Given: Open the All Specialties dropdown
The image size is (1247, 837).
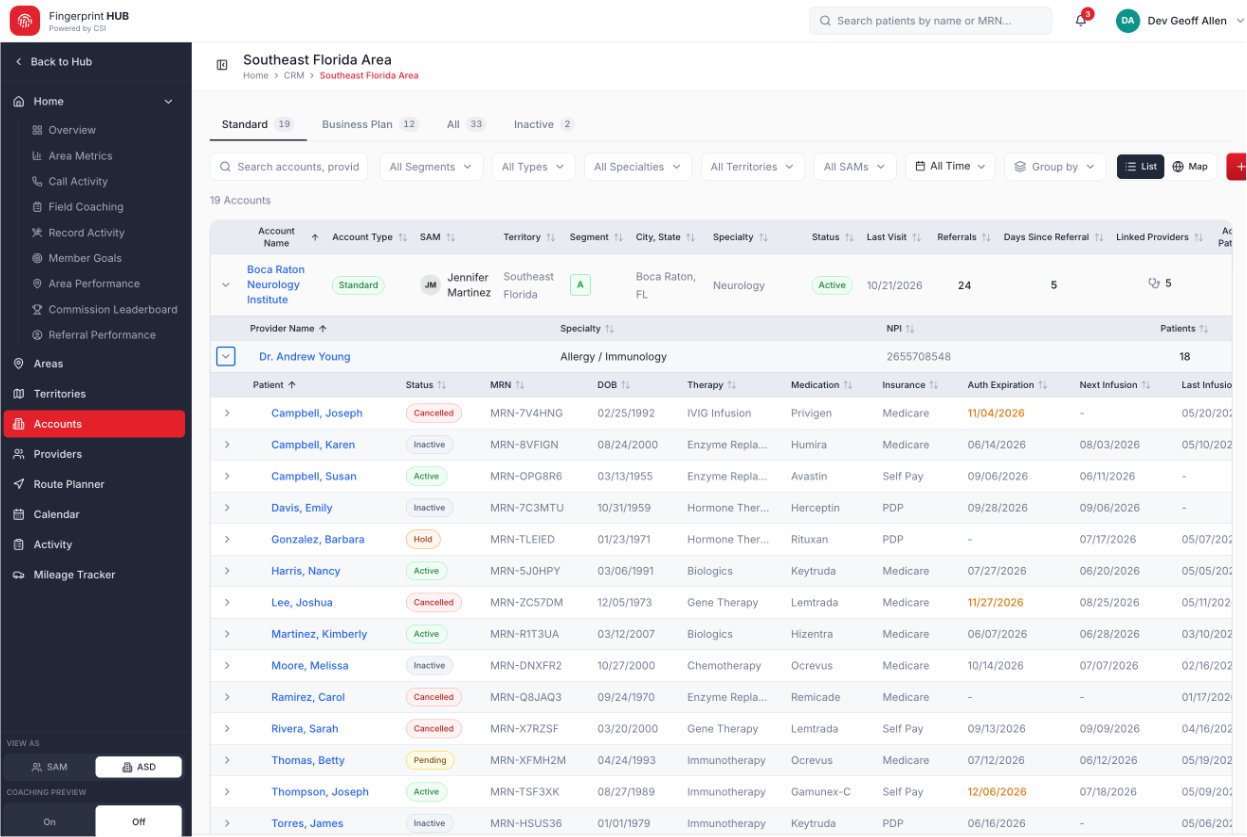Looking at the screenshot, I should point(638,167).
